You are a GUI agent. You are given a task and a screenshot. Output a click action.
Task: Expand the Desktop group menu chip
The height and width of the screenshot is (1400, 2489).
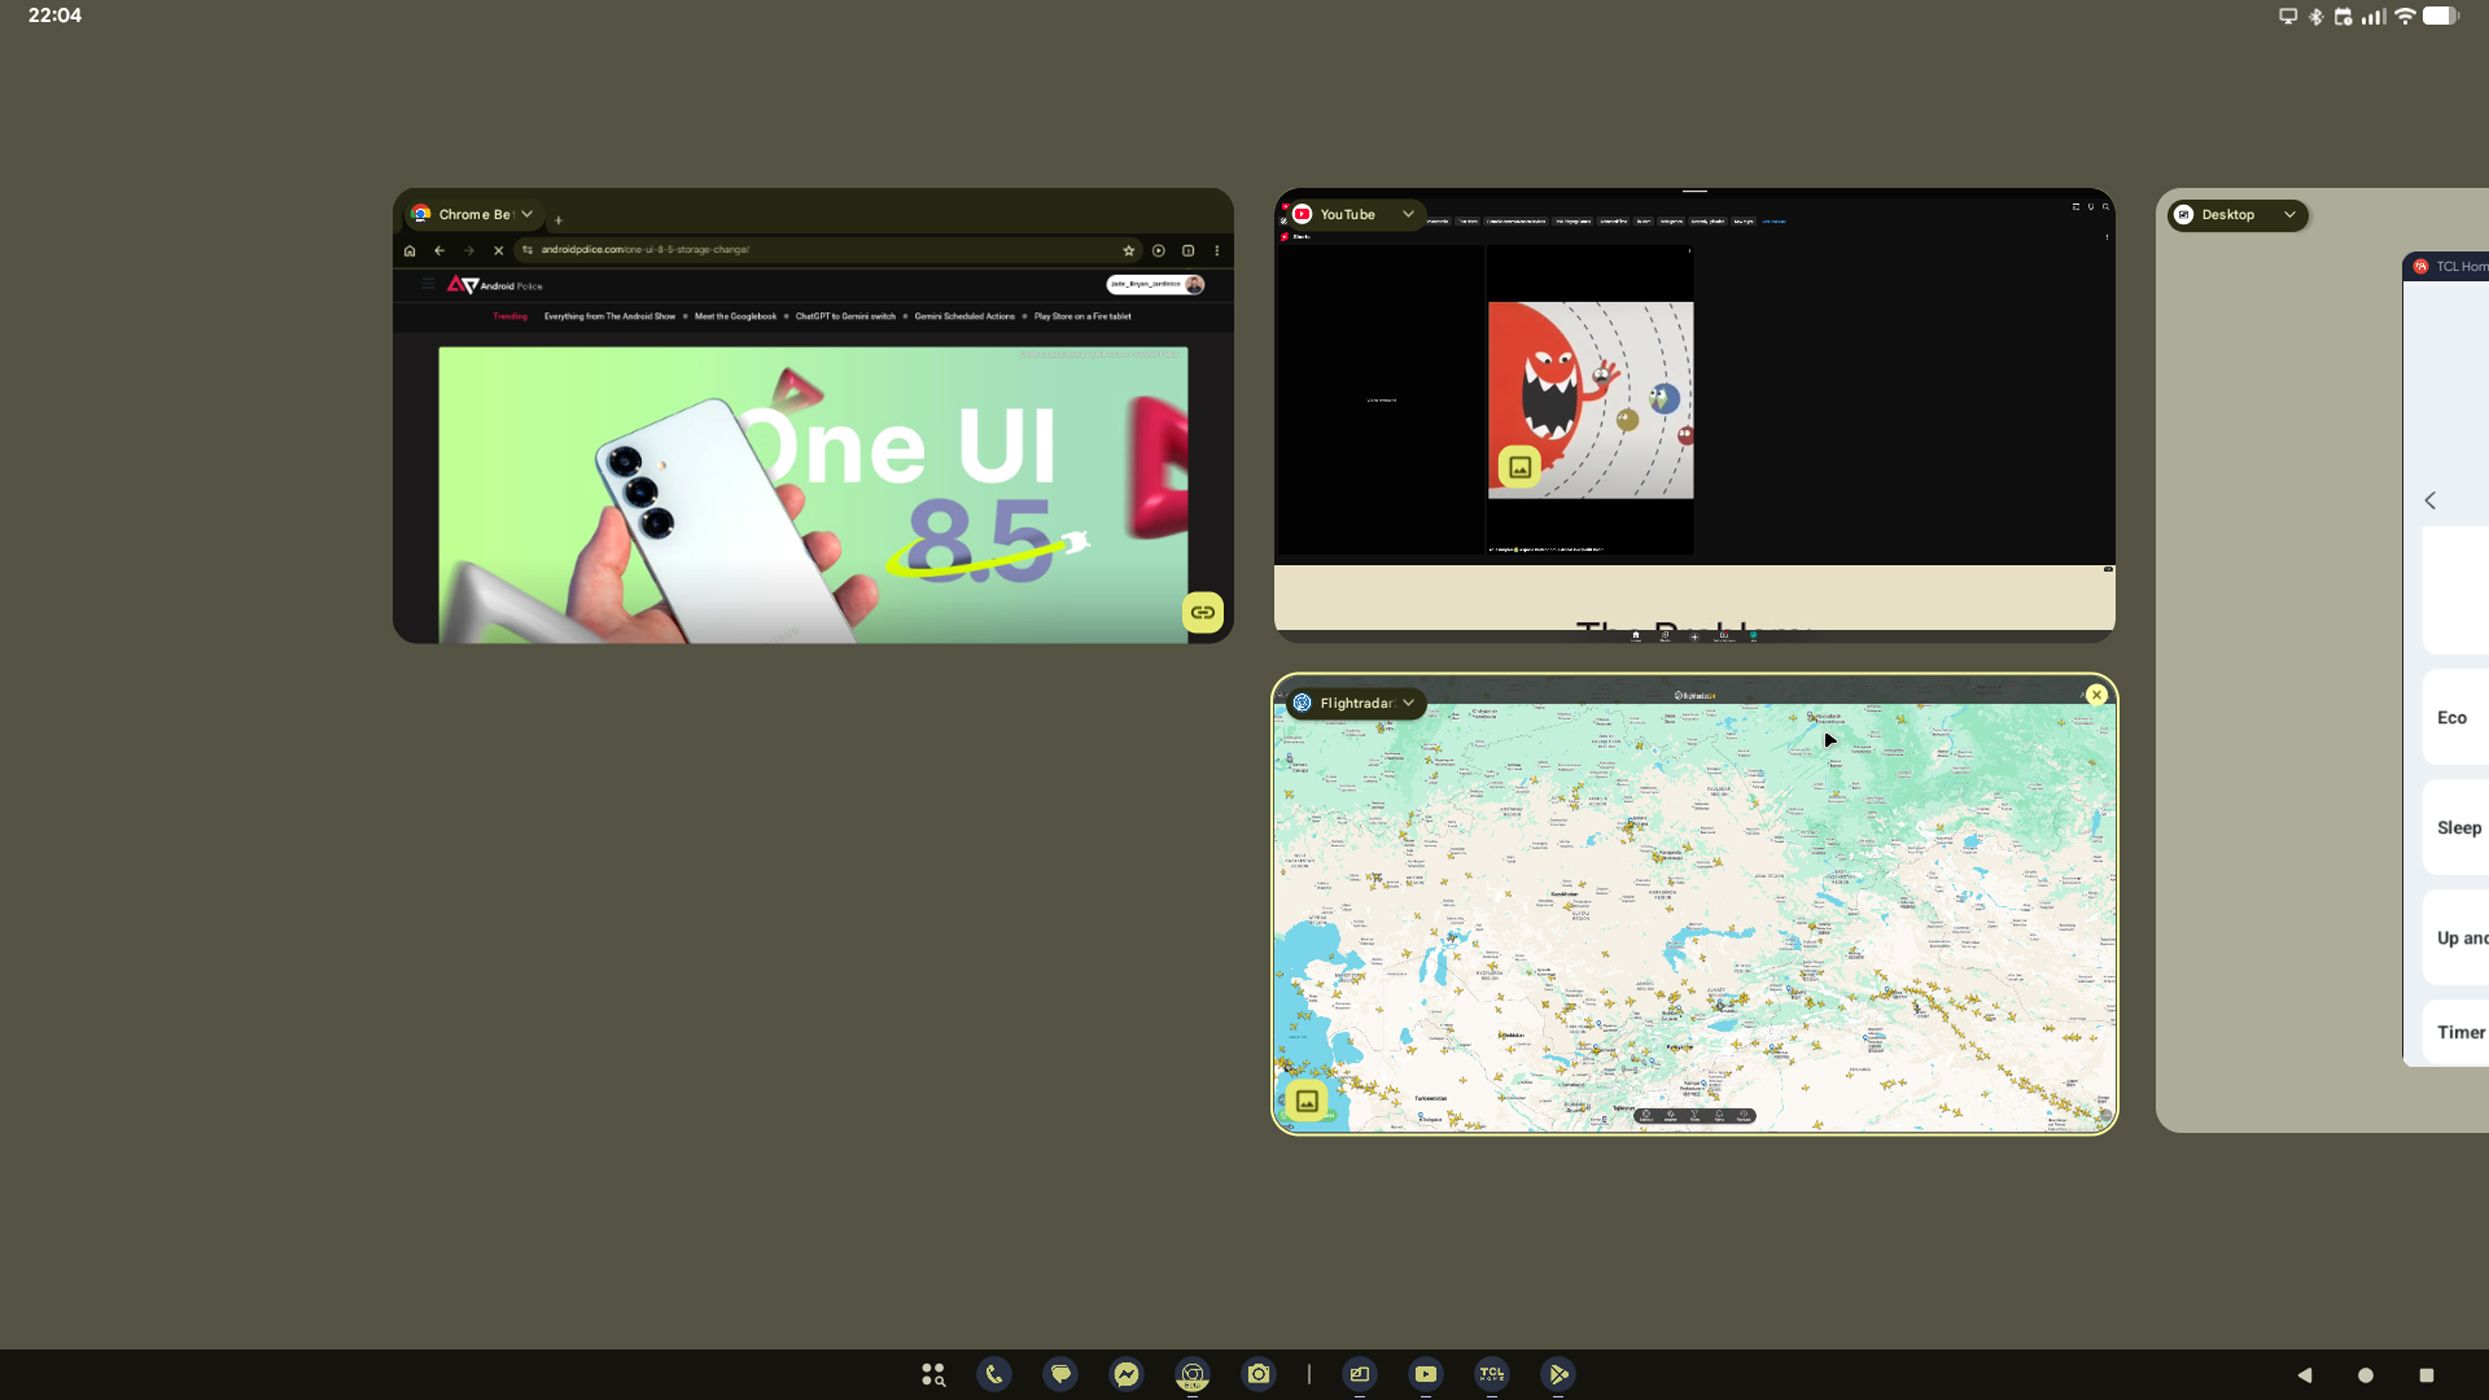click(2237, 215)
